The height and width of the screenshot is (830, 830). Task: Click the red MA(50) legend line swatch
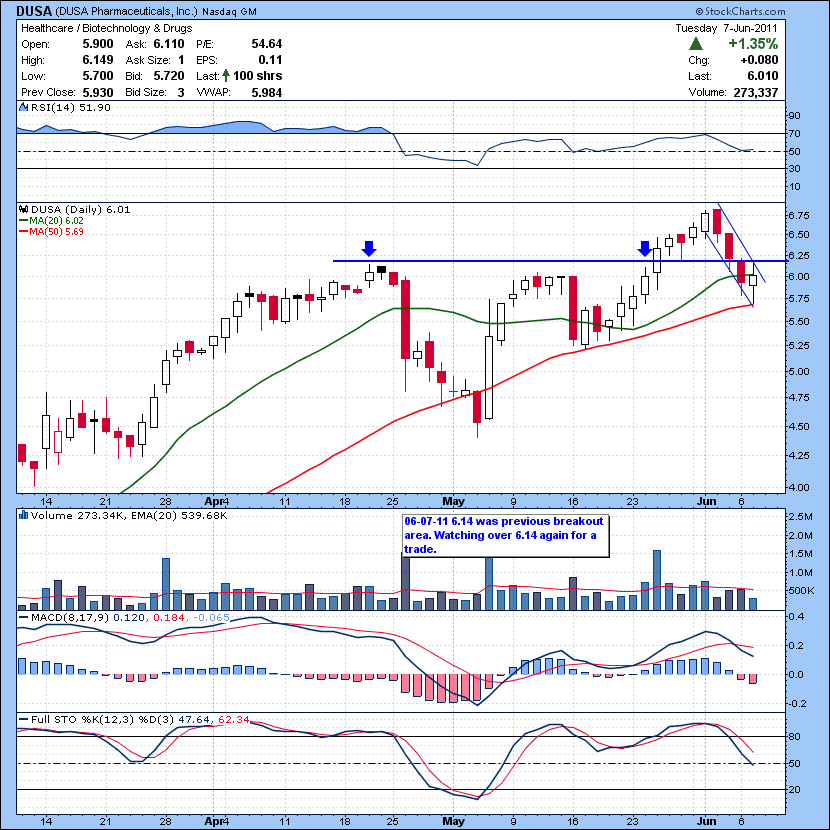(x=23, y=232)
